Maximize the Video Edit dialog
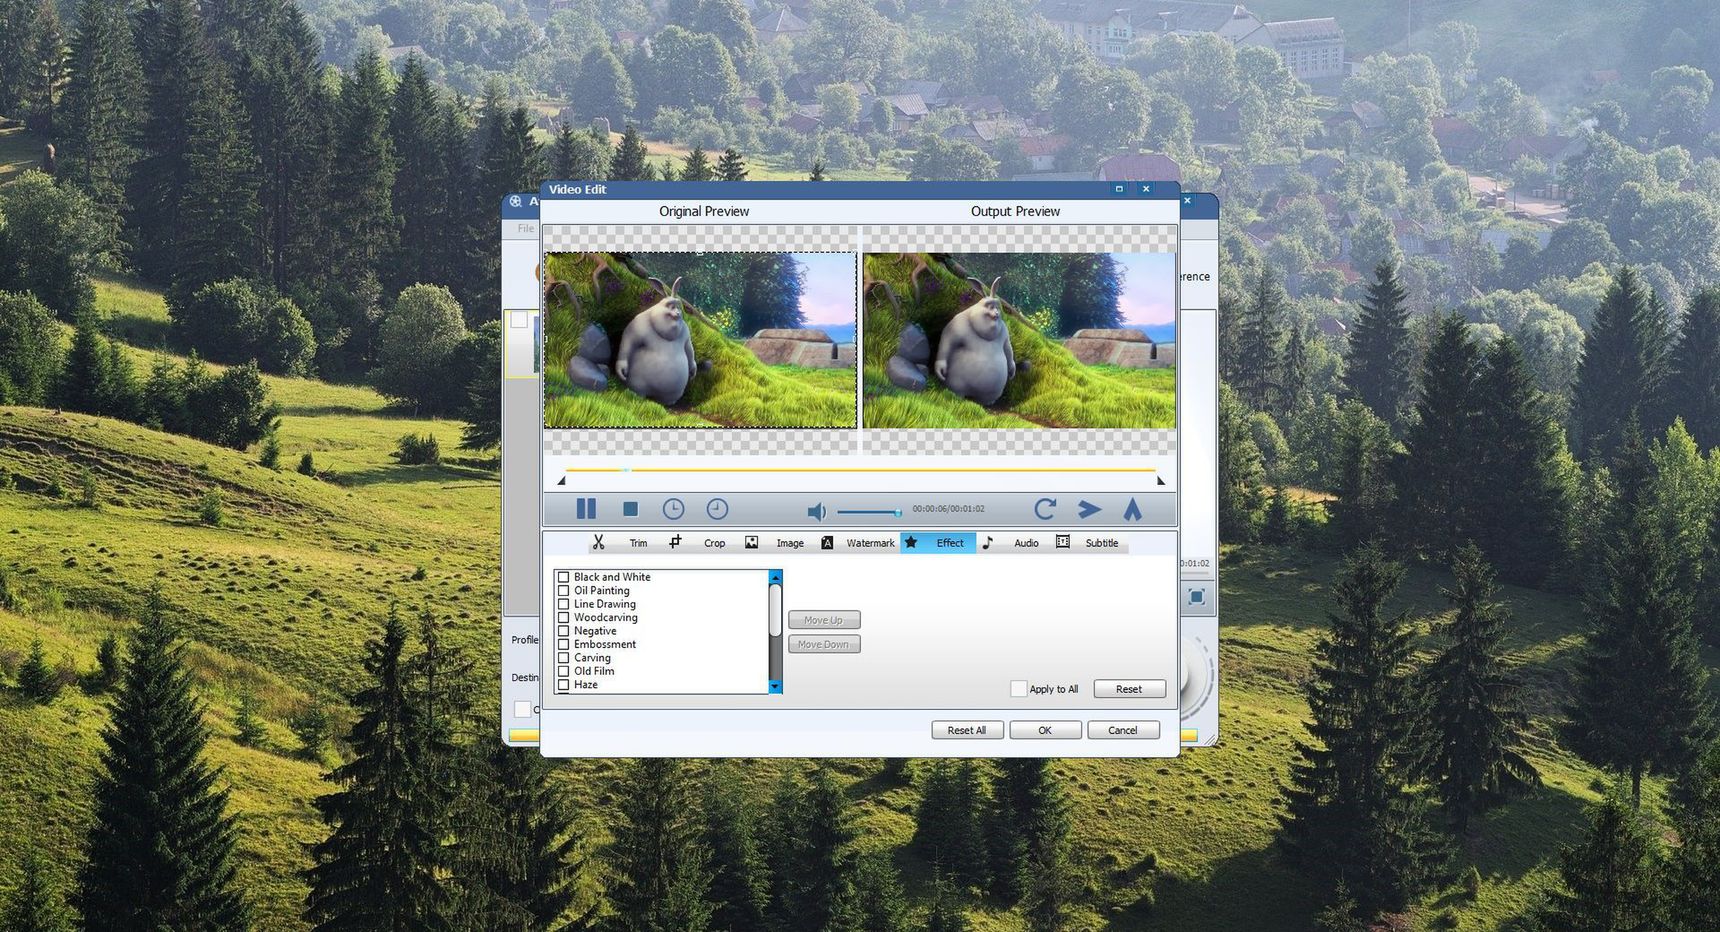Viewport: 1720px width, 932px height. coord(1119,189)
